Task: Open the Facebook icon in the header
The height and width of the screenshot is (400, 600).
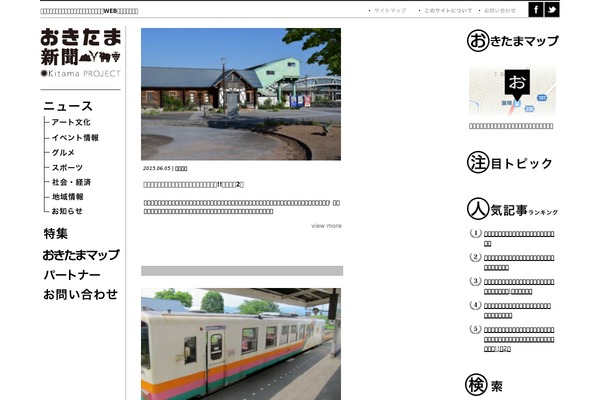Action: (536, 10)
